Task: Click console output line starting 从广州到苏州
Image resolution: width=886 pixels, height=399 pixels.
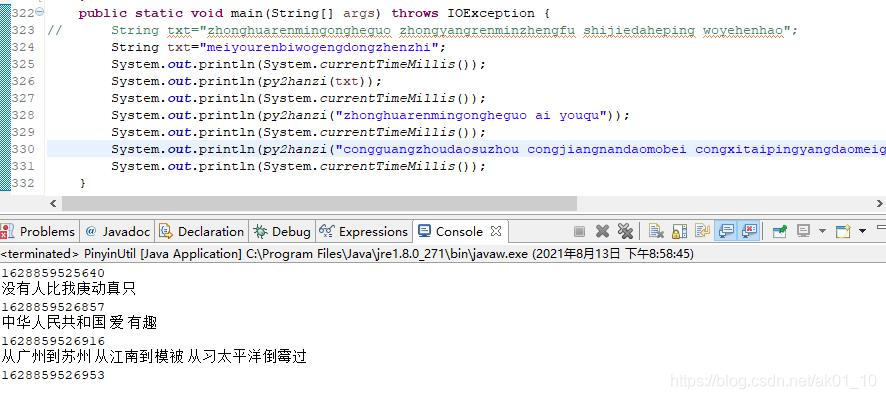Action: click(x=154, y=357)
